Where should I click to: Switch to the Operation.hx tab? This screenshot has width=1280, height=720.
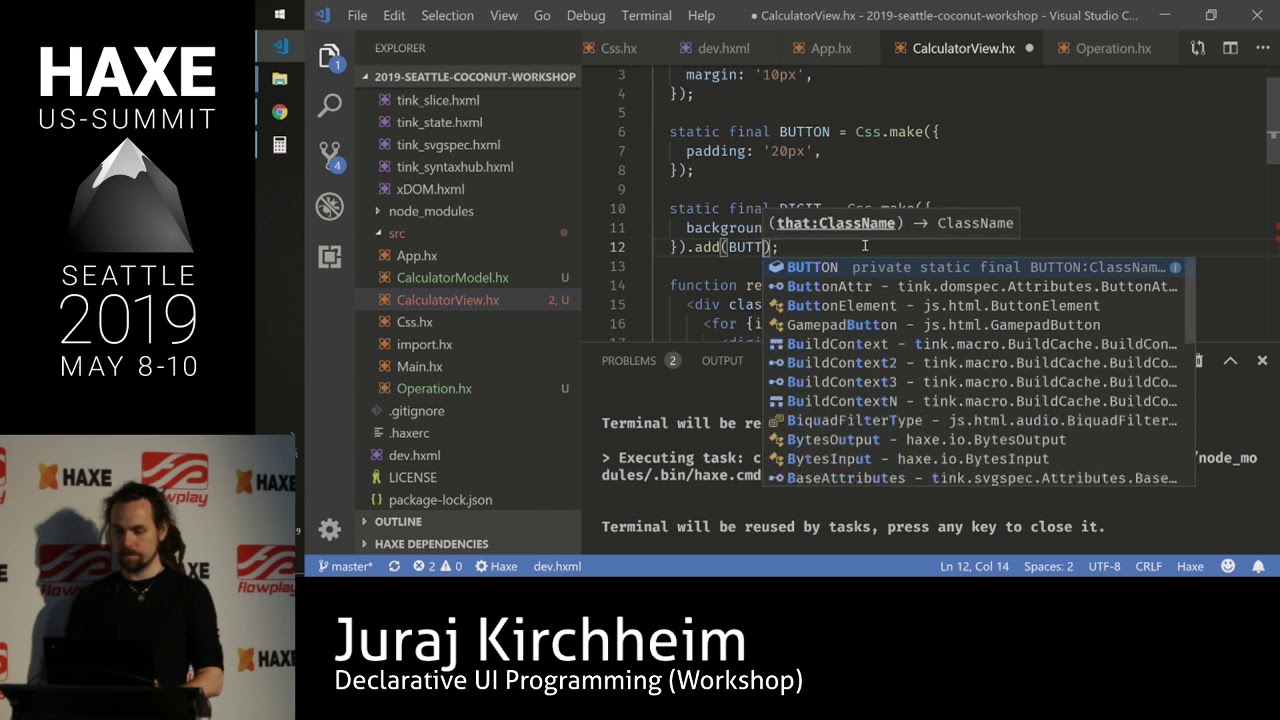1113,48
